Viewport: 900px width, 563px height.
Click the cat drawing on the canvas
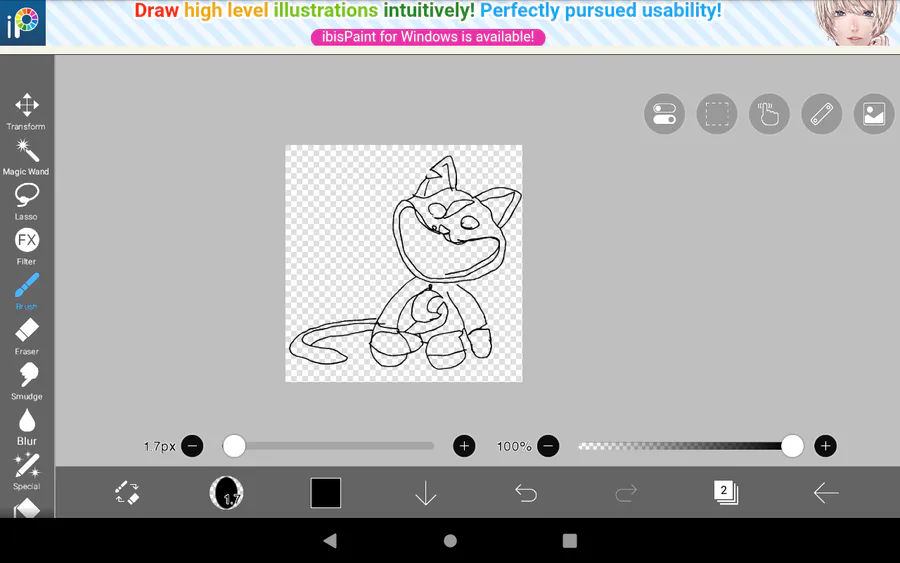406,262
